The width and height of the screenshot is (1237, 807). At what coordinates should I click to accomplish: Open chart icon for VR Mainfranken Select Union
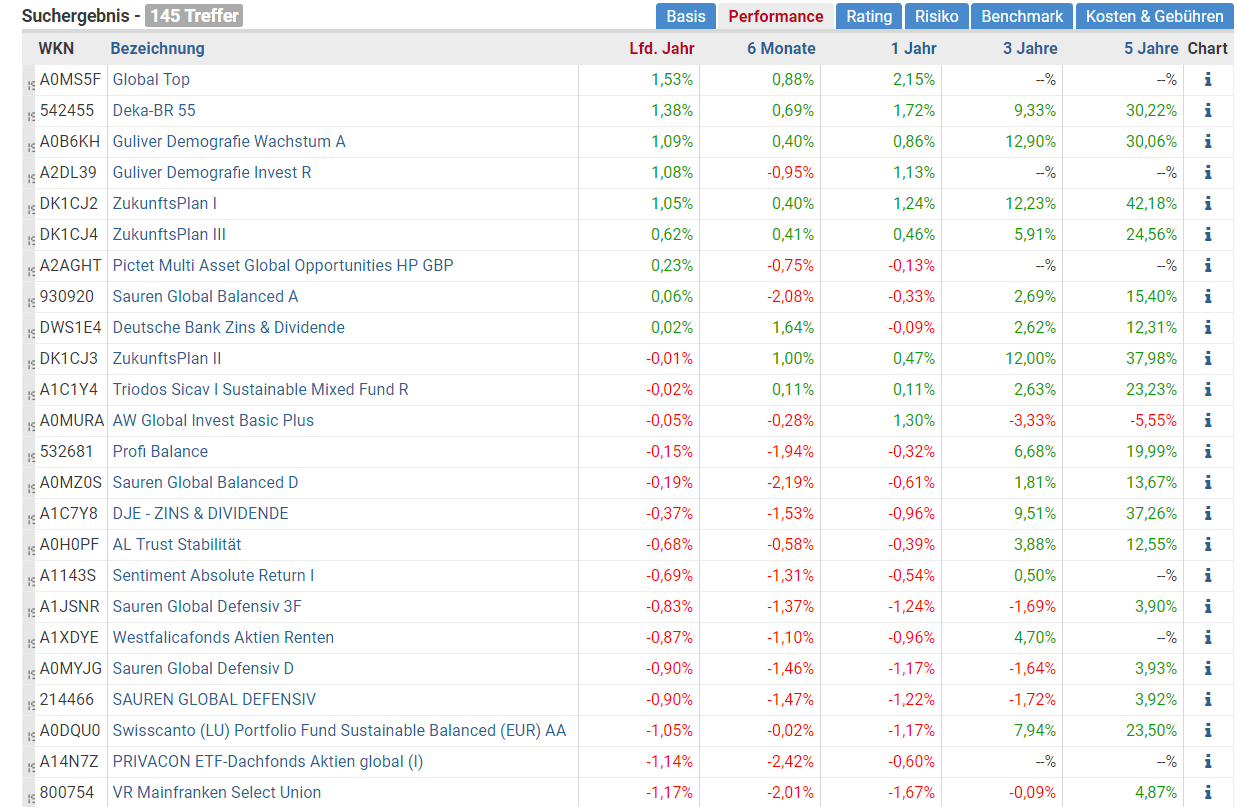coord(1208,793)
